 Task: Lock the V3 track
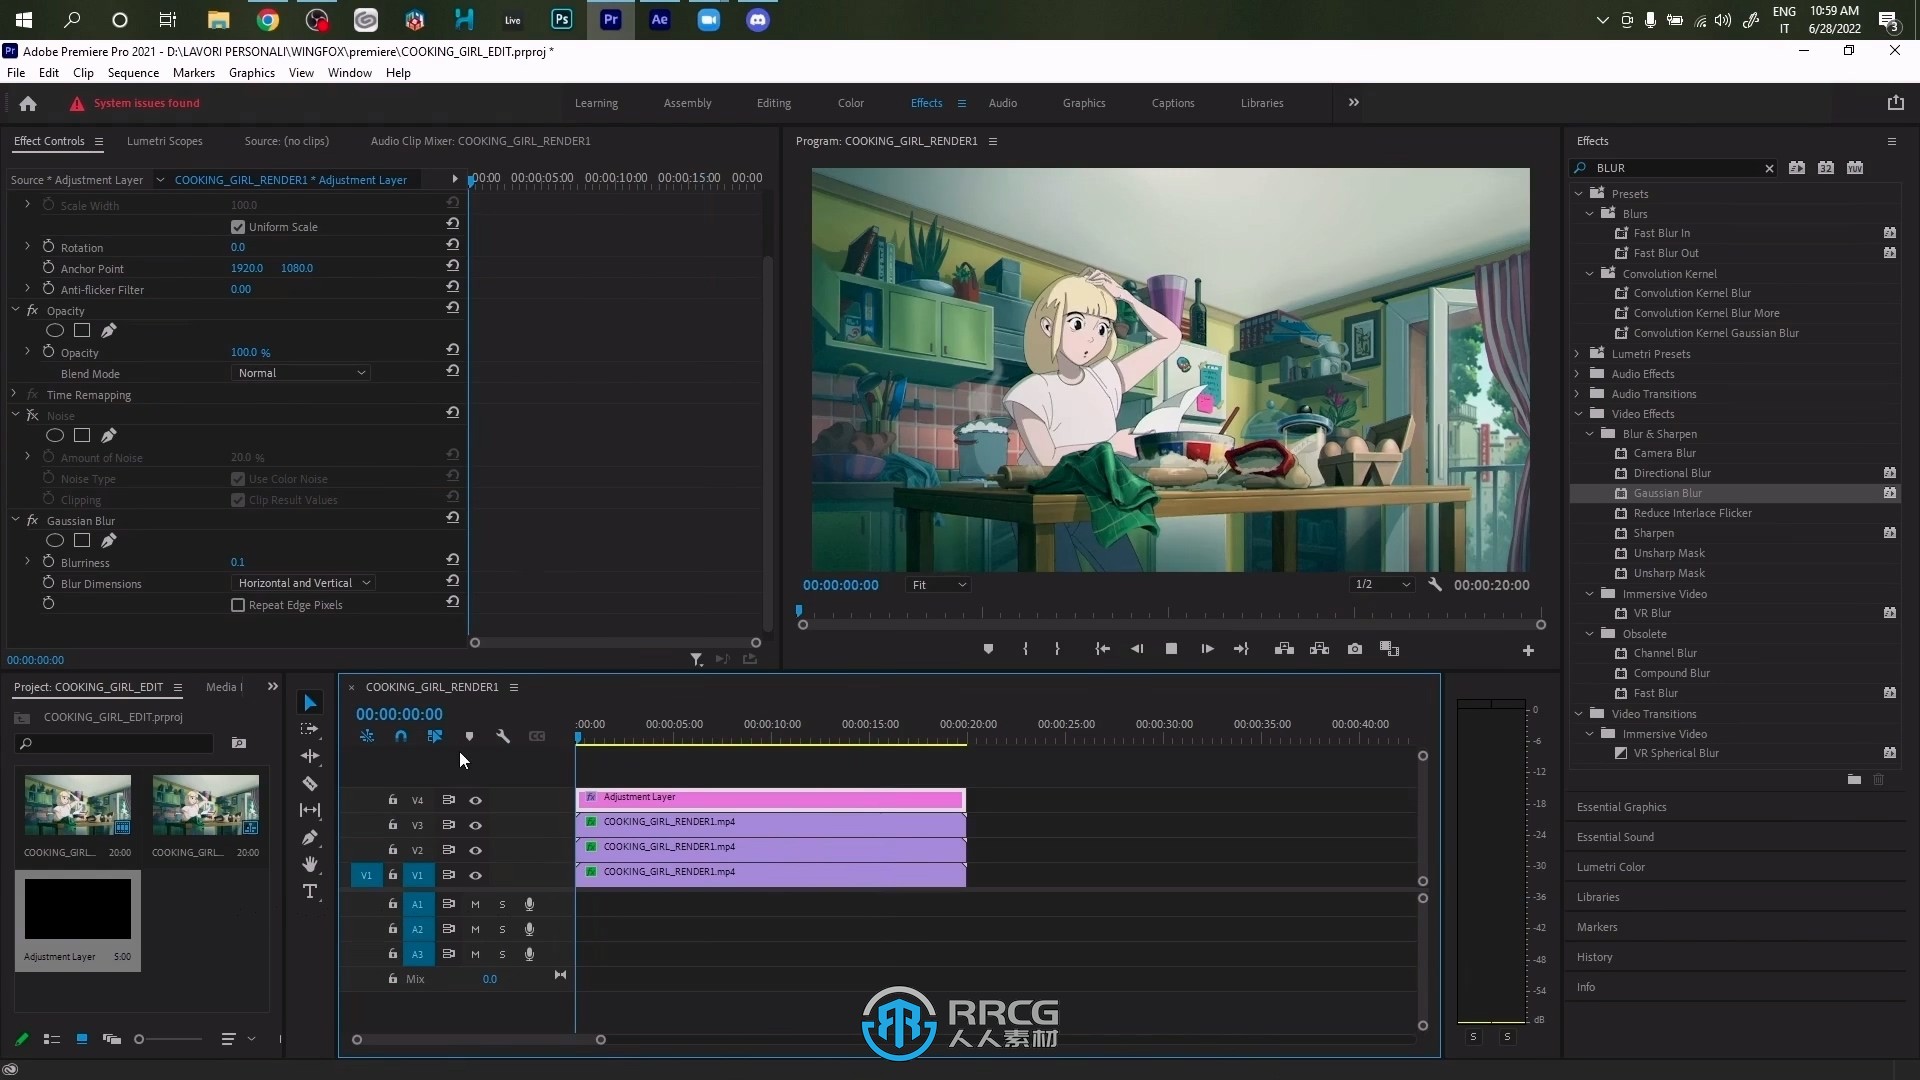392,825
